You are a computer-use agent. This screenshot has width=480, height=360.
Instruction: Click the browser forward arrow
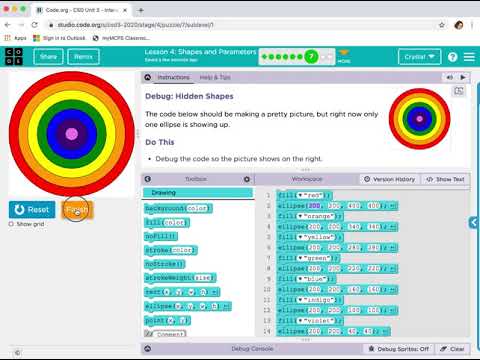pos(21,25)
